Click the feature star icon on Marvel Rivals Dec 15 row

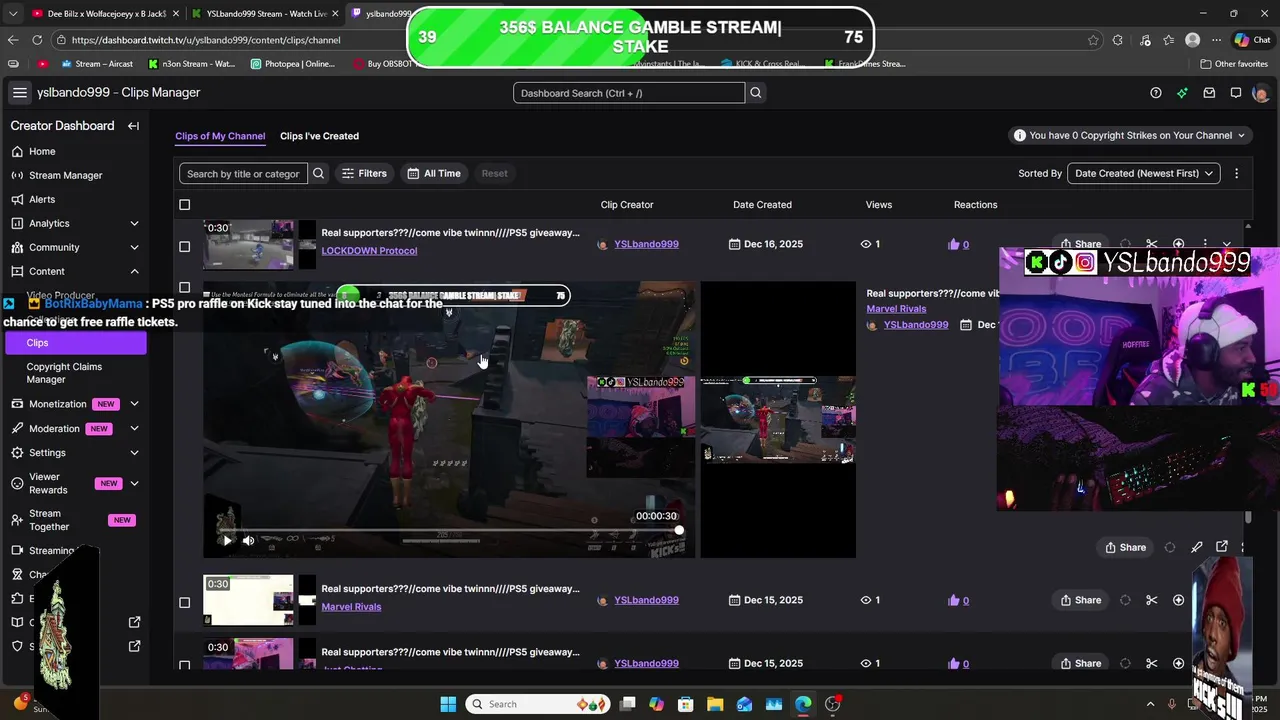click(x=1178, y=600)
